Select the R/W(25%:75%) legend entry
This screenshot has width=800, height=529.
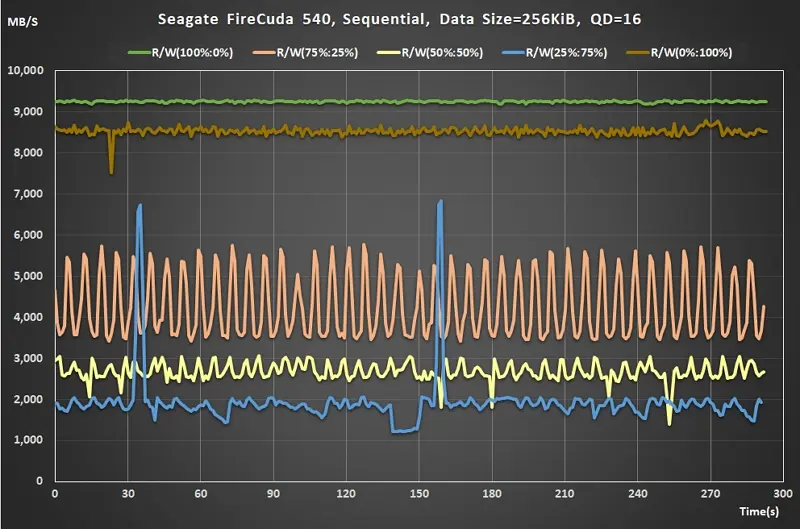coord(555,53)
